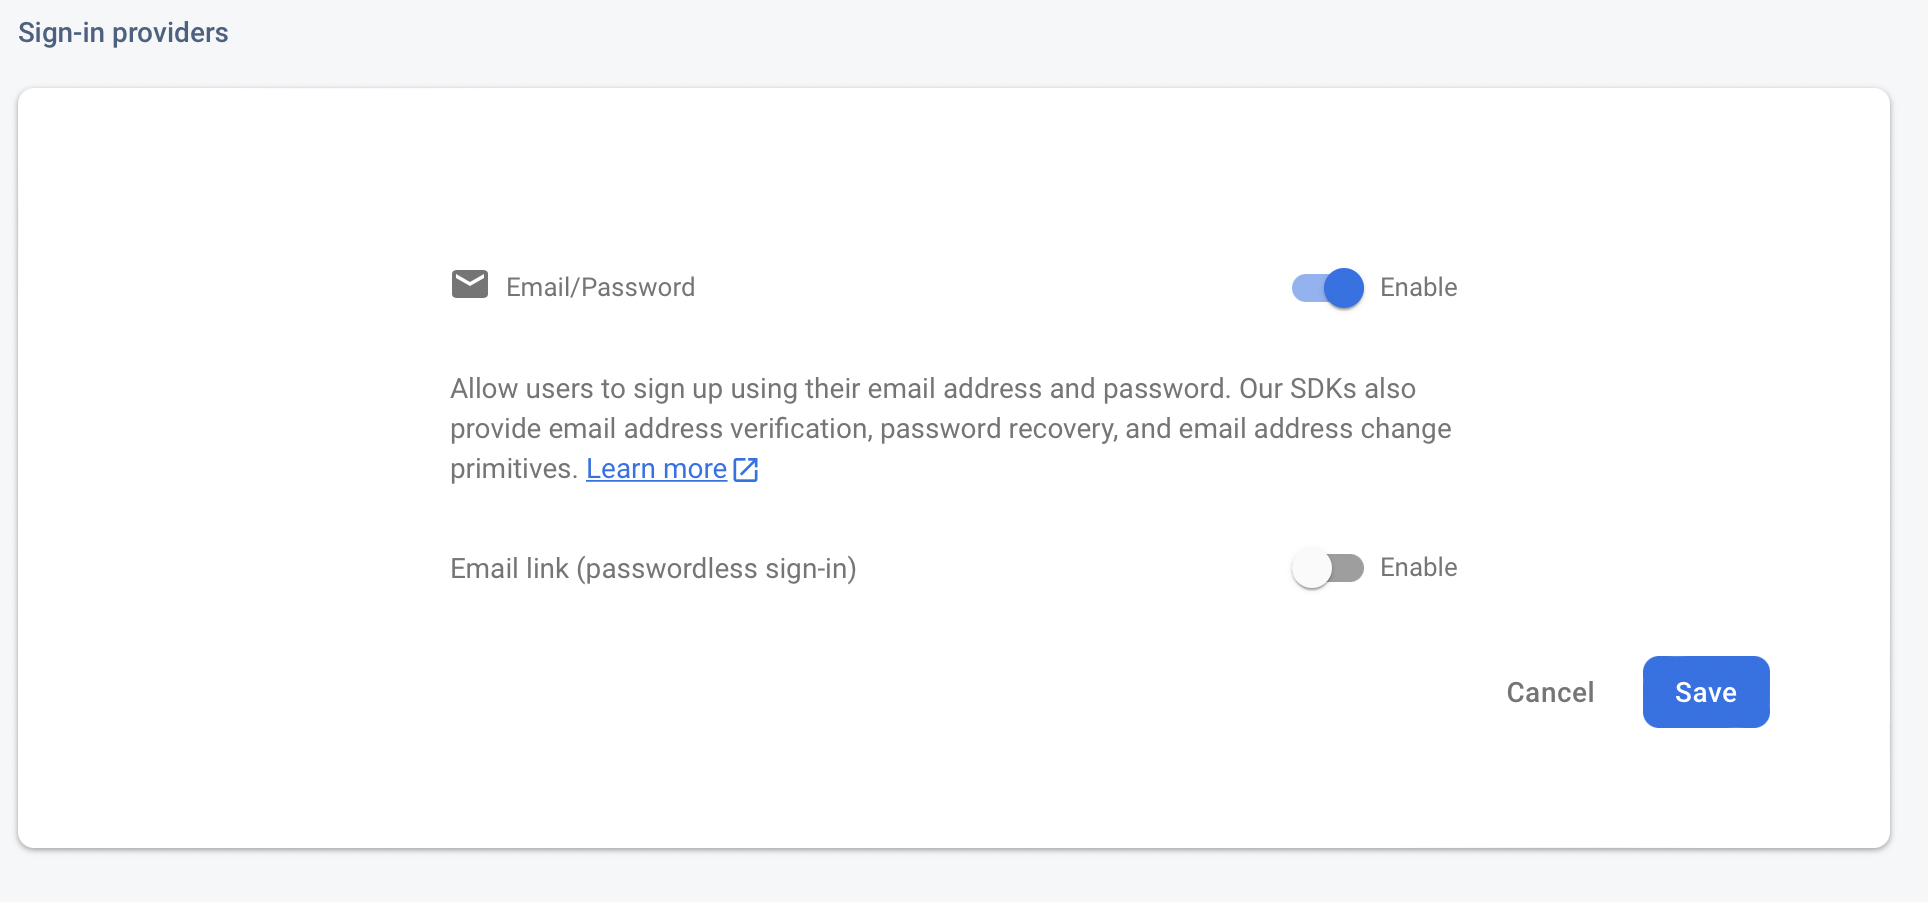Click the "Allow users to sign up" description line
Viewport: 1928px width, 902px height.
tap(933, 388)
